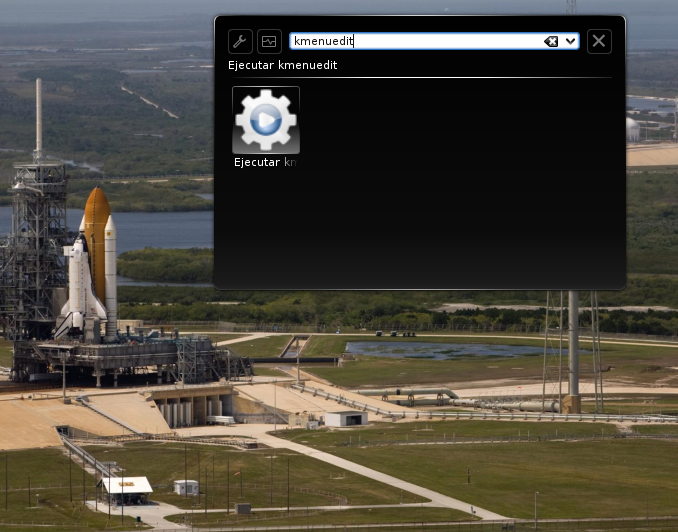The width and height of the screenshot is (678, 532).
Task: Open KRunner settings wrench icon
Action: [240, 42]
